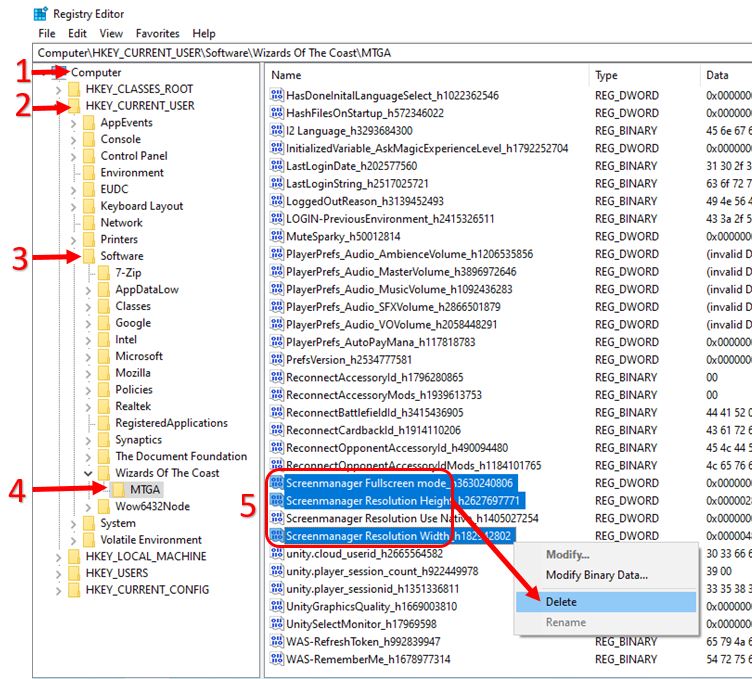
Task: Click the 7-Zip folder icon
Action: [104, 273]
